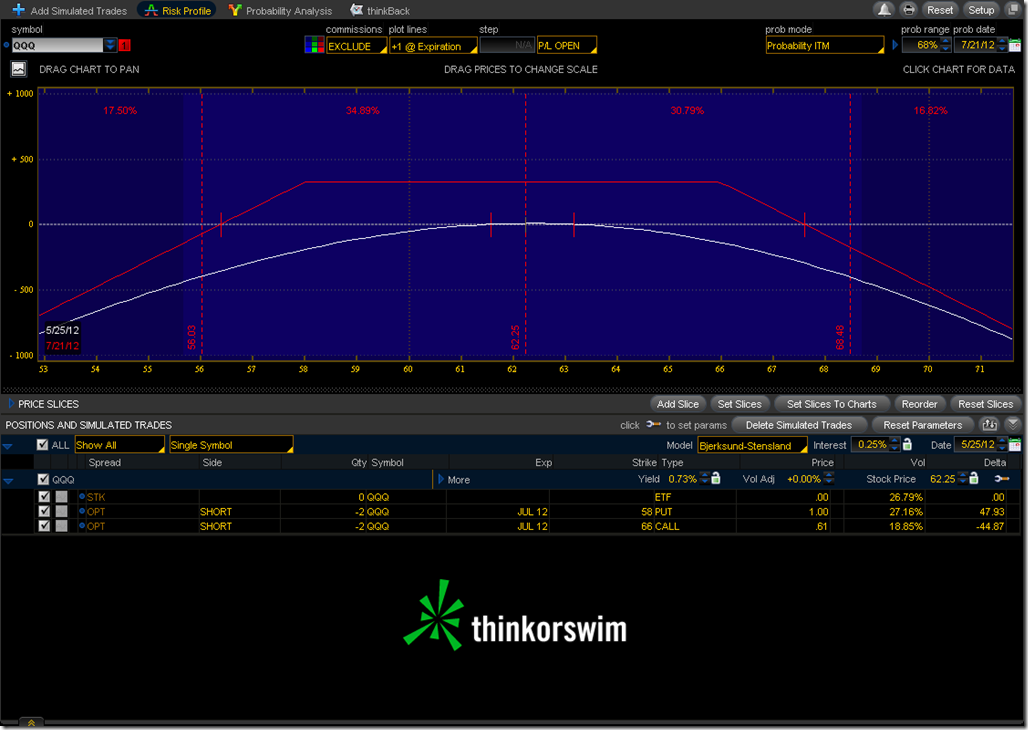Click the symbol QQQ input field
The width and height of the screenshot is (1028, 730).
tap(57, 45)
